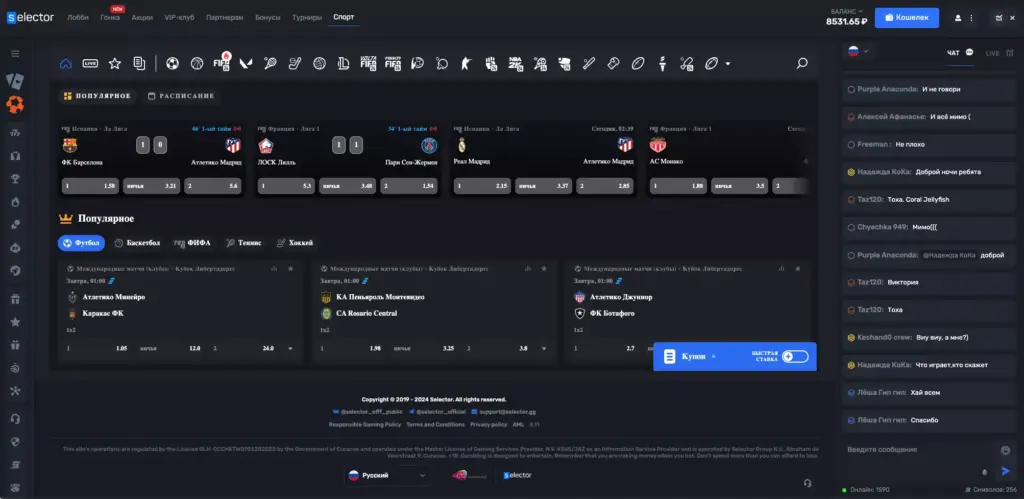Open the Русский language selector in footer
This screenshot has width=1024, height=499.
click(x=387, y=475)
